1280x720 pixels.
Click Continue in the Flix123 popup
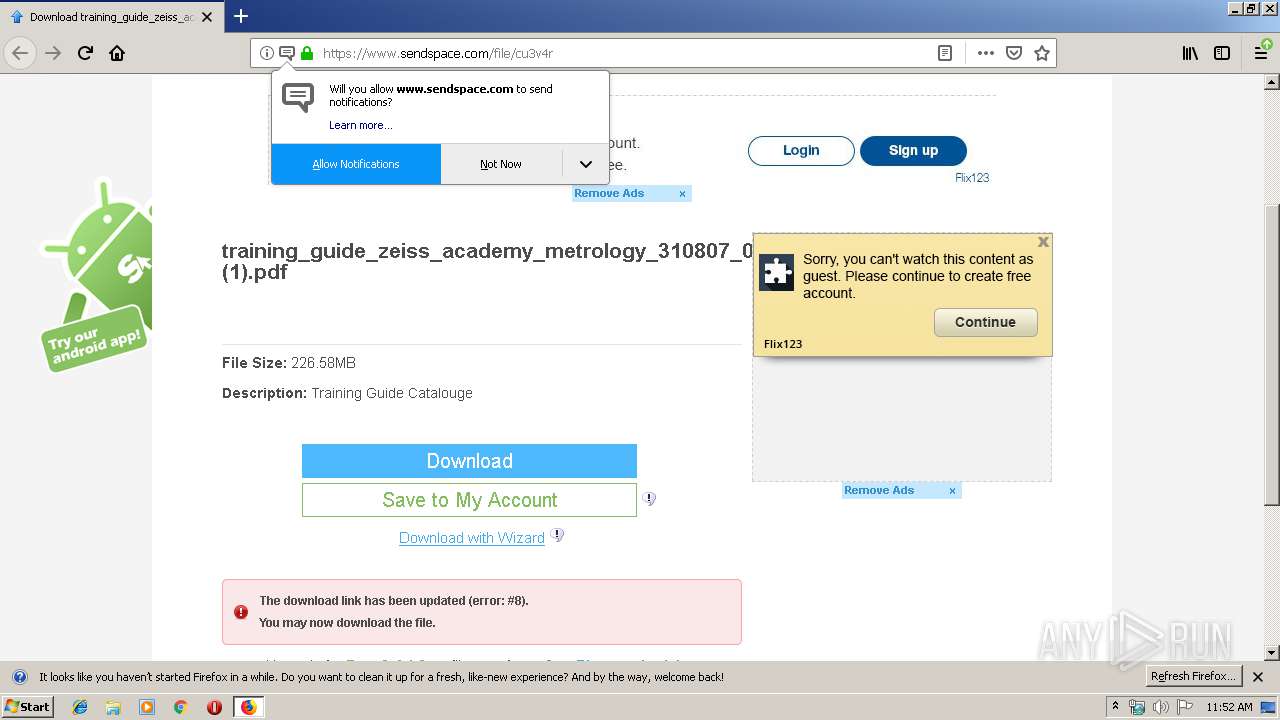985,322
